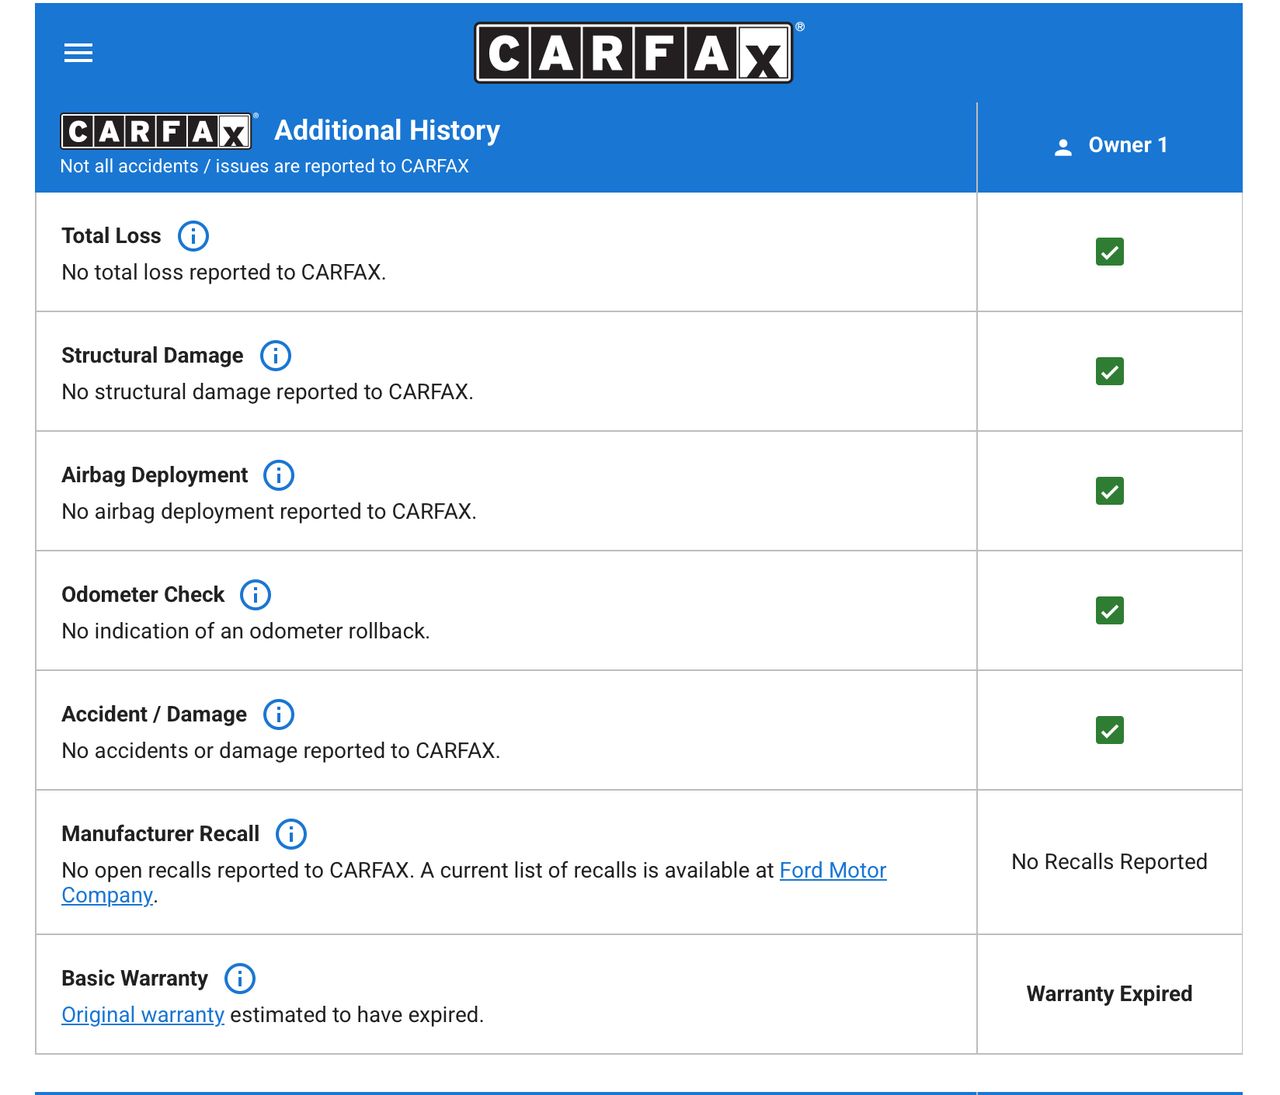Click the Structural Damage green checkmark
This screenshot has height=1095, width=1280.
click(1109, 371)
